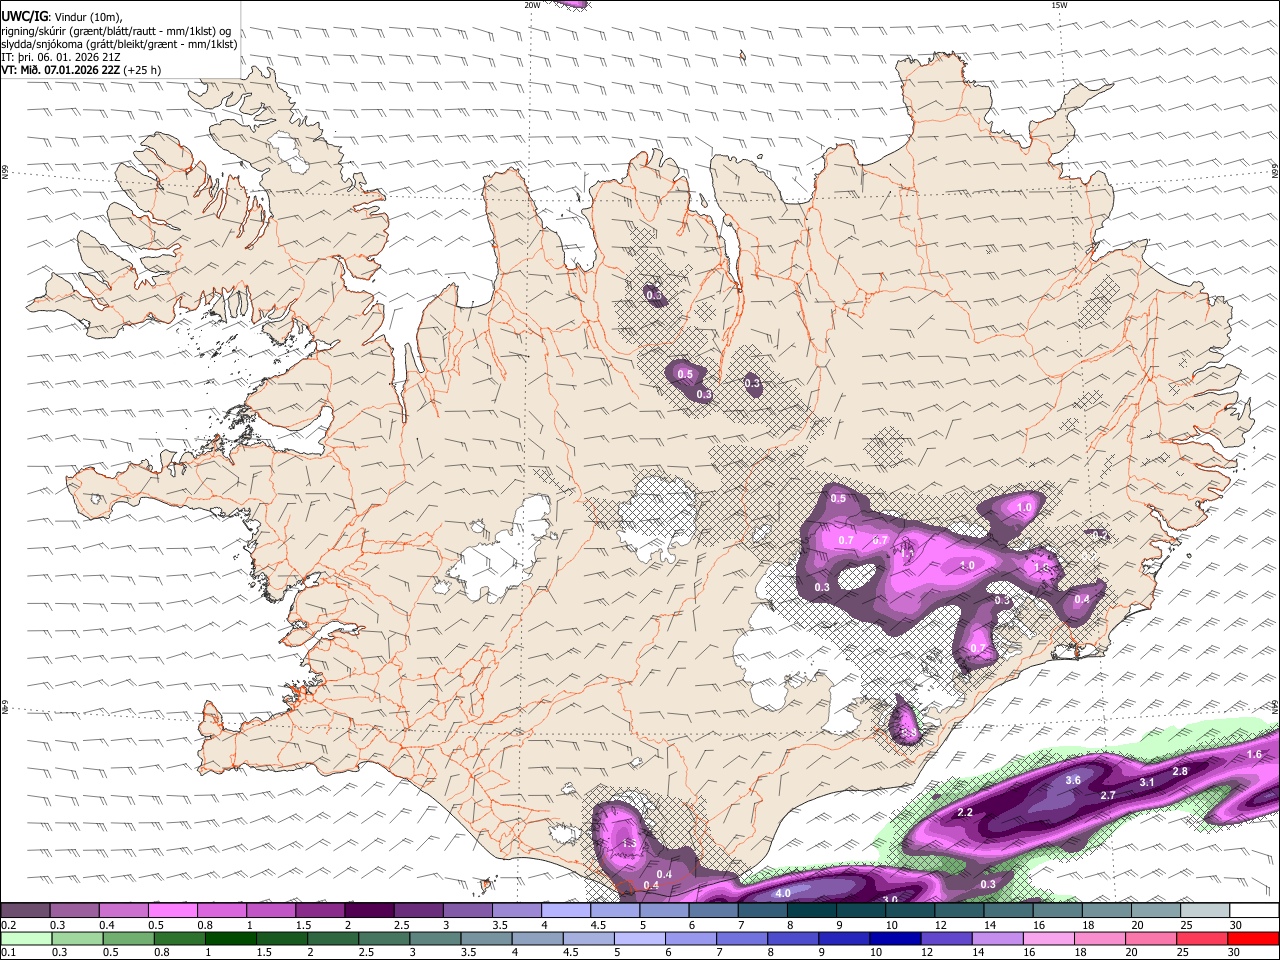Screen dimensions: 1280x960
Task: Click the 1.6 value at the map's right edge
Action: click(x=1255, y=755)
